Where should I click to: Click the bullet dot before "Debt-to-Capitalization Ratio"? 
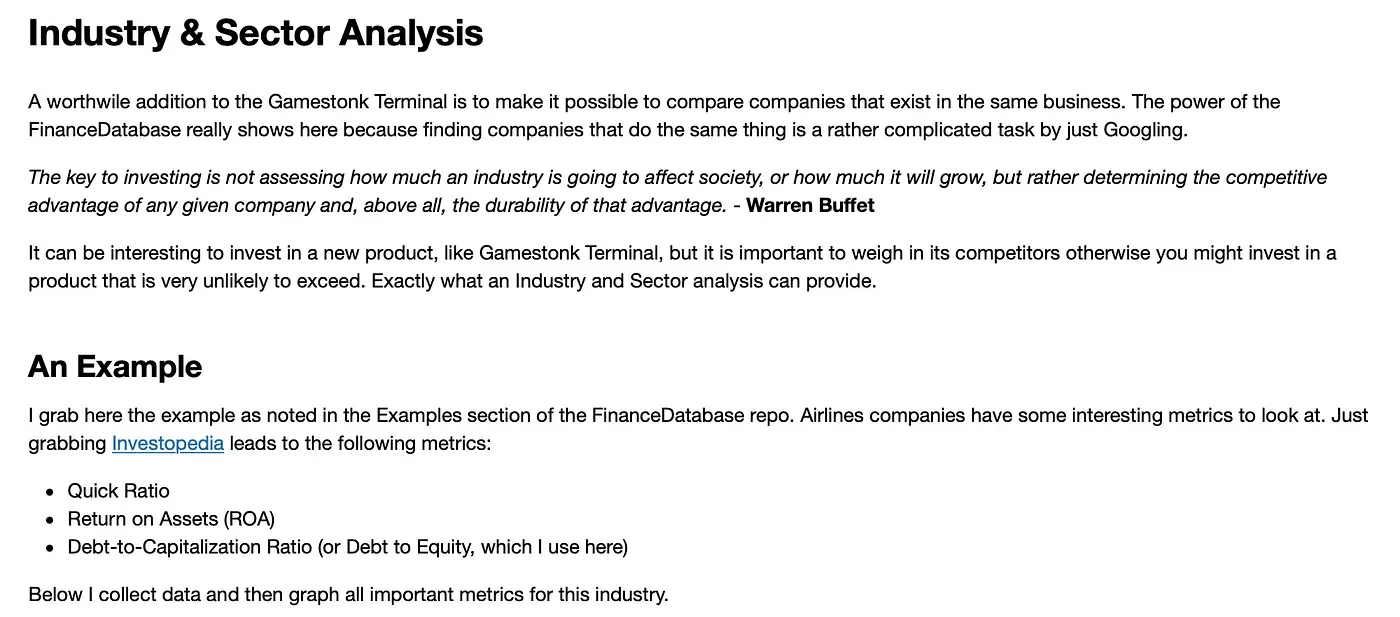(x=50, y=548)
